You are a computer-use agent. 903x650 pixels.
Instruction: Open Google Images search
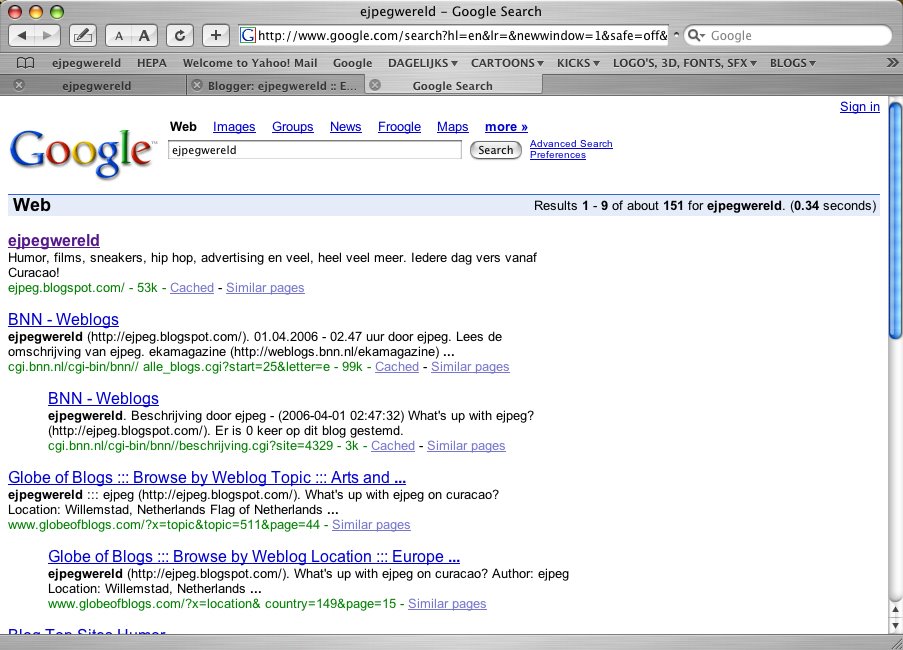point(234,127)
